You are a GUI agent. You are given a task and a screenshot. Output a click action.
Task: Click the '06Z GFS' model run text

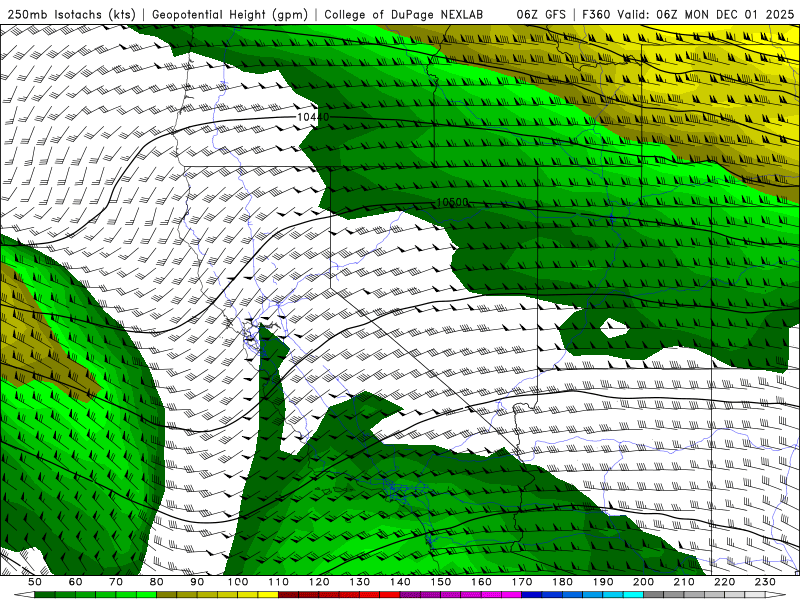pyautogui.click(x=541, y=14)
